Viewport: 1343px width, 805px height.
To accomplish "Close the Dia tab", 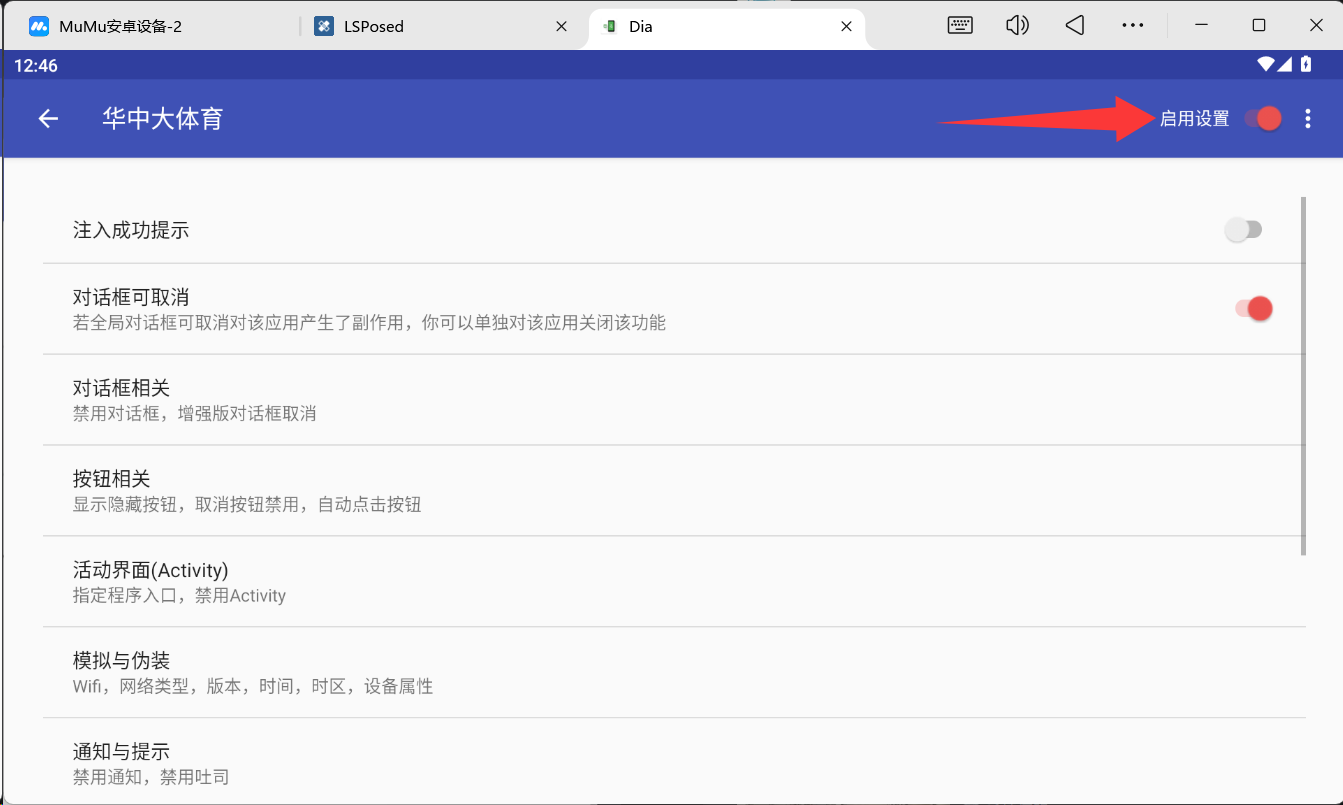I will coord(847,27).
